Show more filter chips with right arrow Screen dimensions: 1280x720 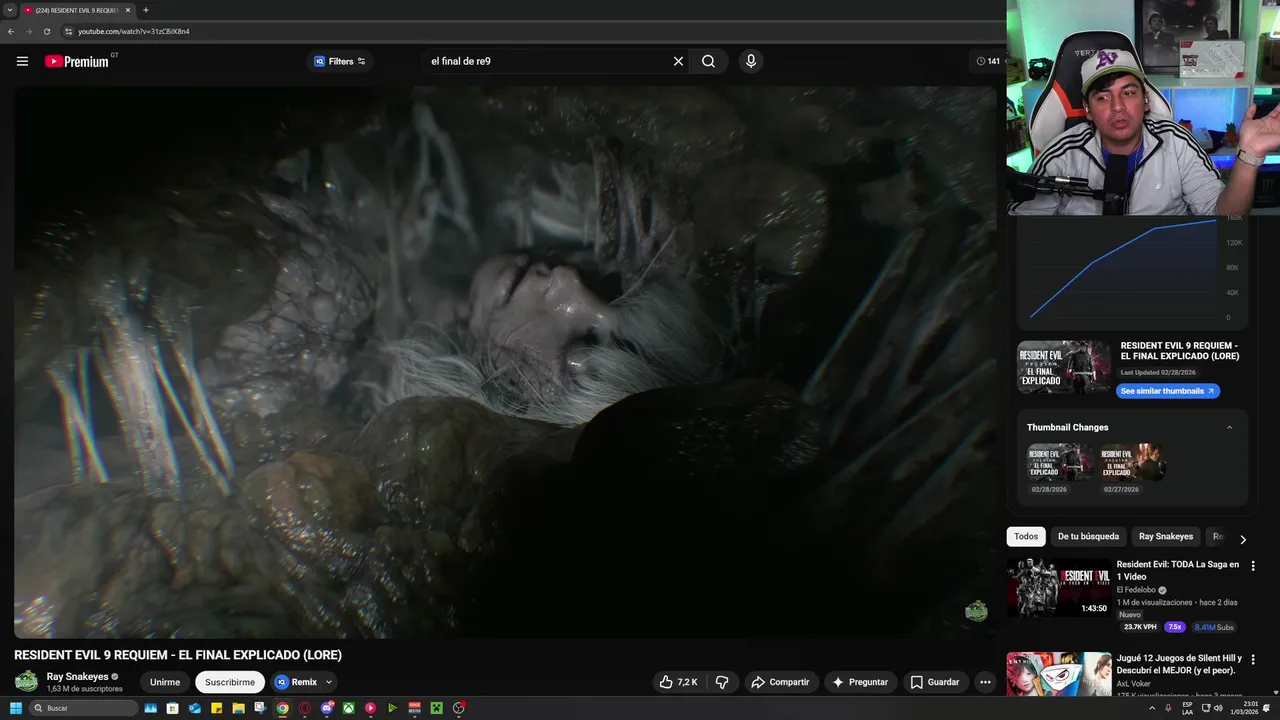pos(1243,539)
